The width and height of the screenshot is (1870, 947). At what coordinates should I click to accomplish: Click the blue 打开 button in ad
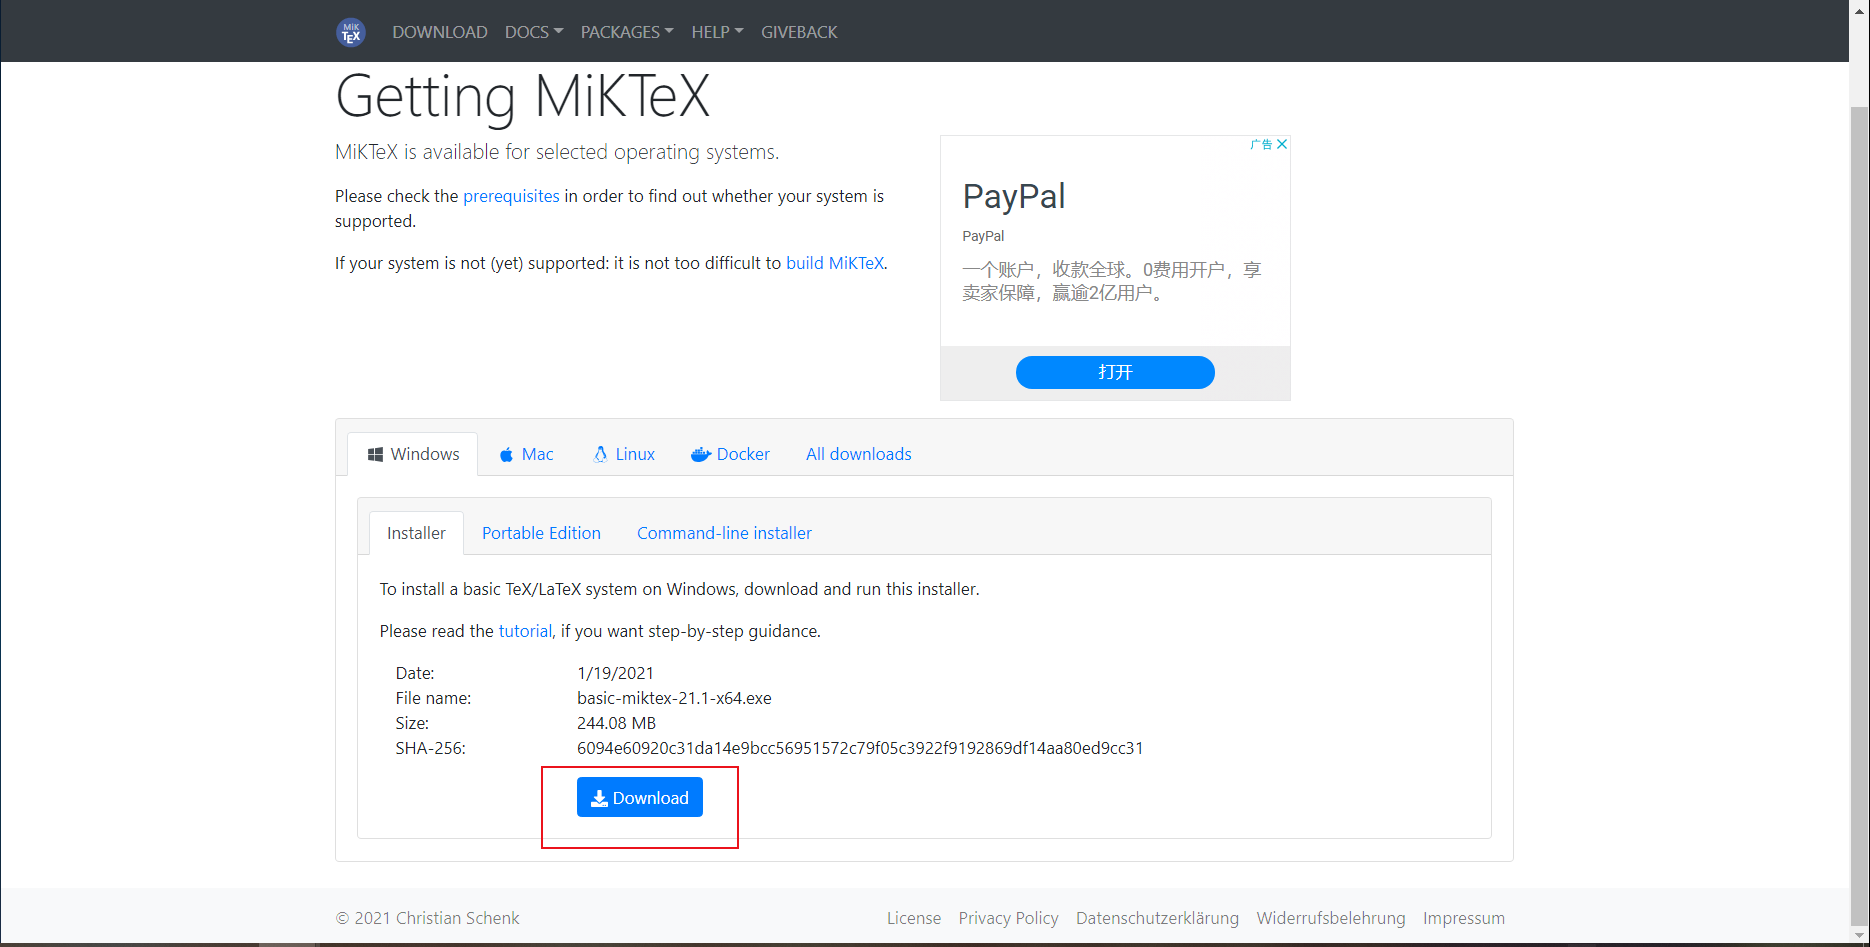[x=1115, y=372]
